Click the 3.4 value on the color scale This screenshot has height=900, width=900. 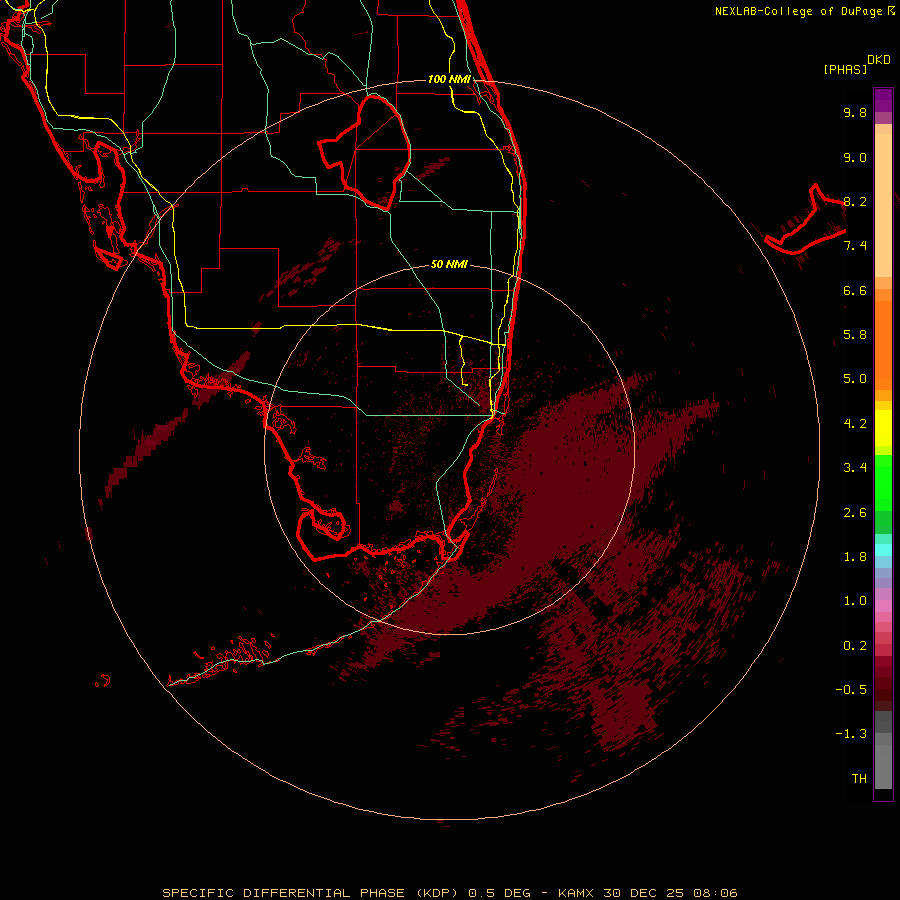pyautogui.click(x=855, y=468)
